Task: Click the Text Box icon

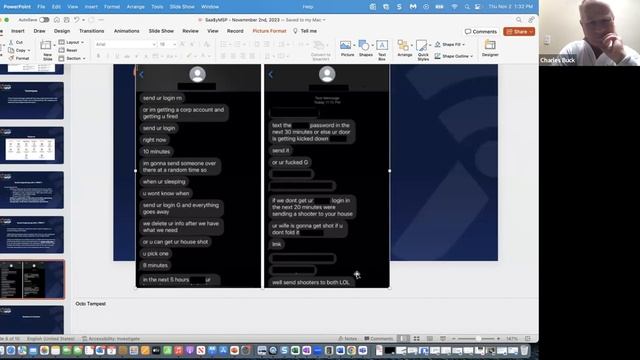Action: pos(382,45)
